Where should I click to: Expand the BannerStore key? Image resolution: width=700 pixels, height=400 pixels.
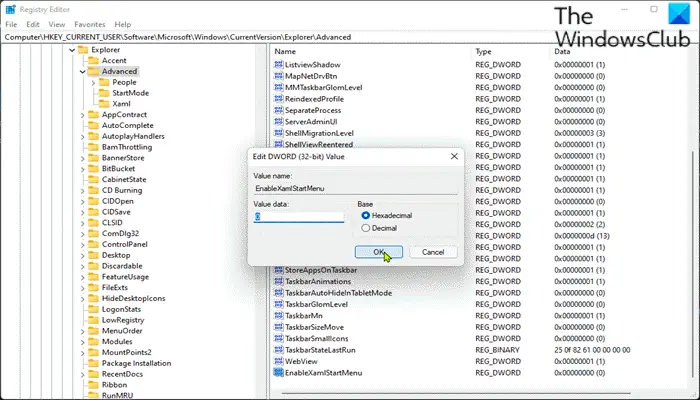[83, 158]
